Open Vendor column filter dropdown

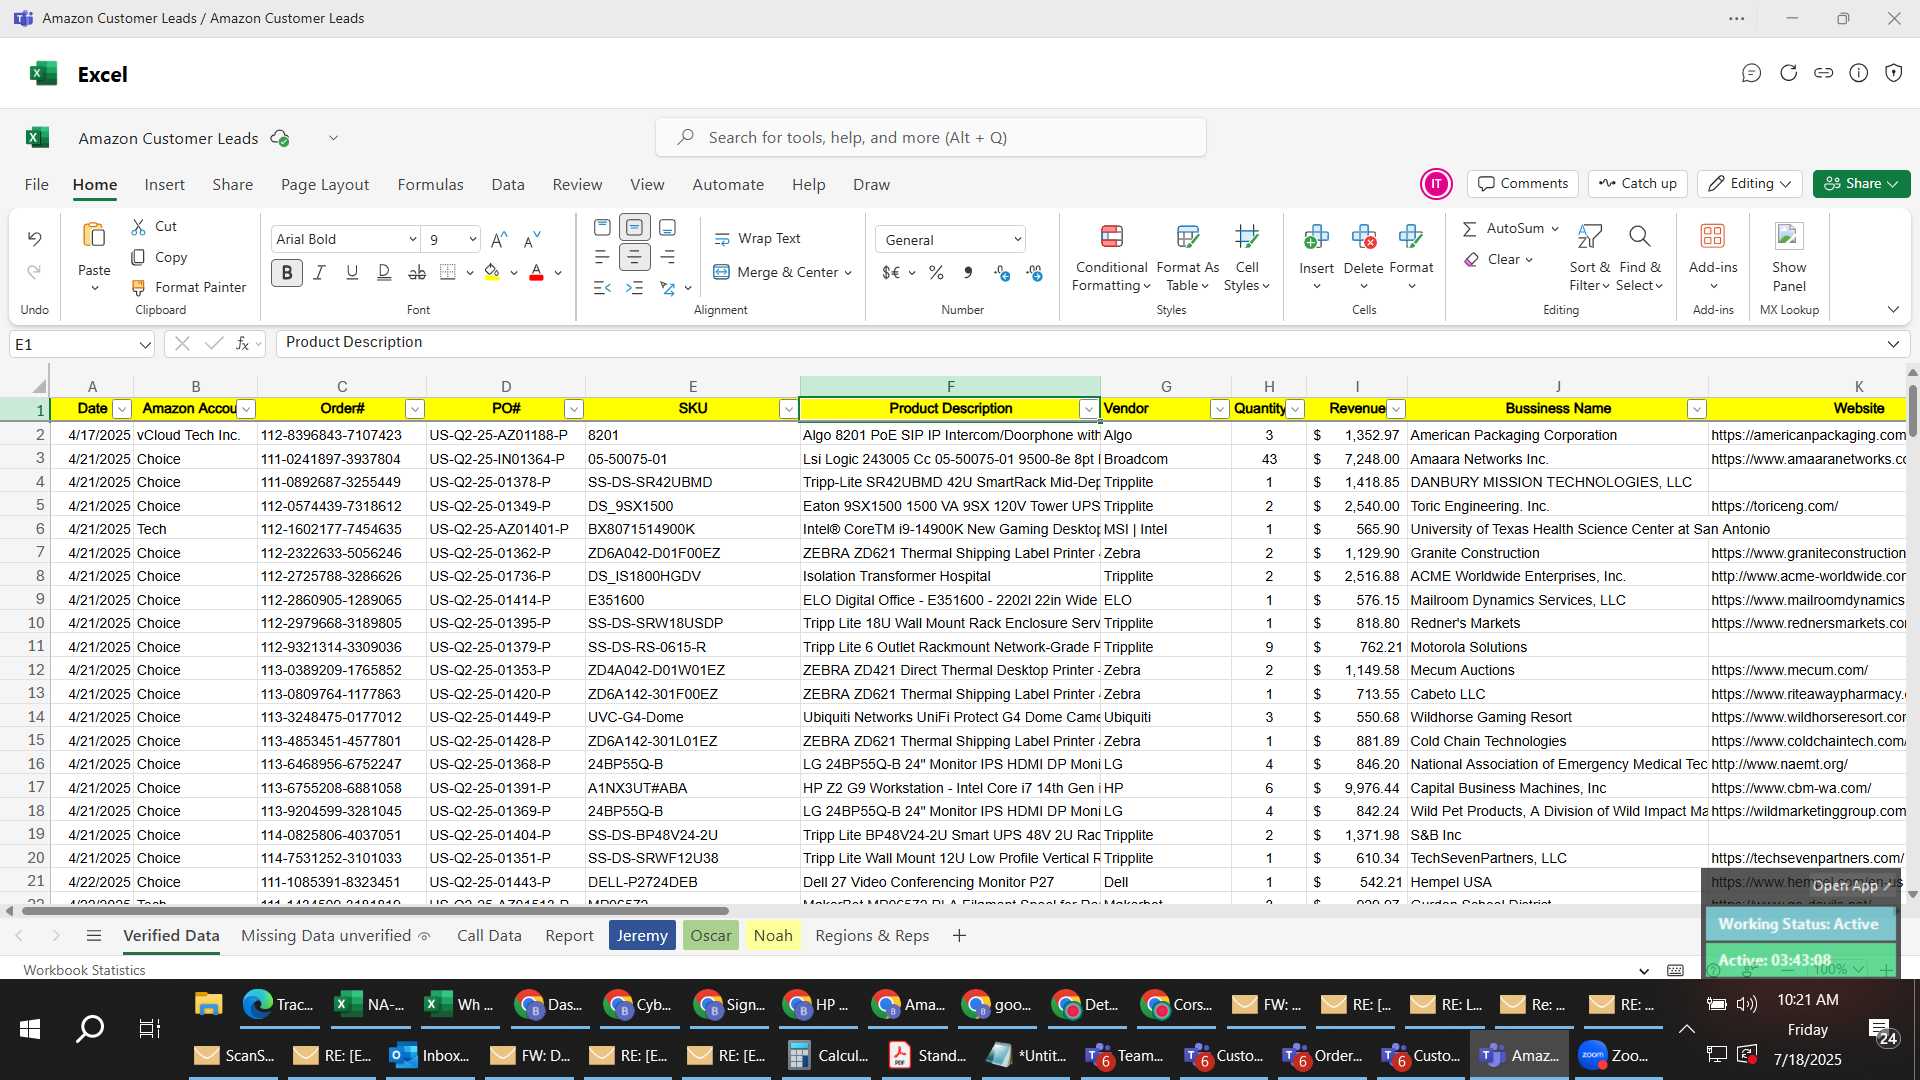pyautogui.click(x=1219, y=409)
